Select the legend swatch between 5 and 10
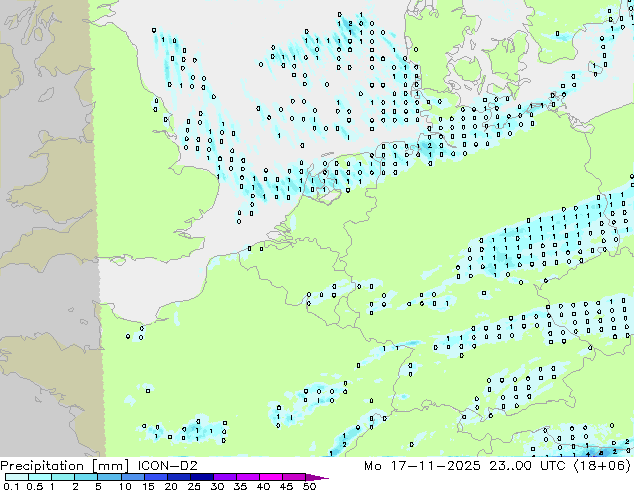The width and height of the screenshot is (634, 490). pos(110,477)
